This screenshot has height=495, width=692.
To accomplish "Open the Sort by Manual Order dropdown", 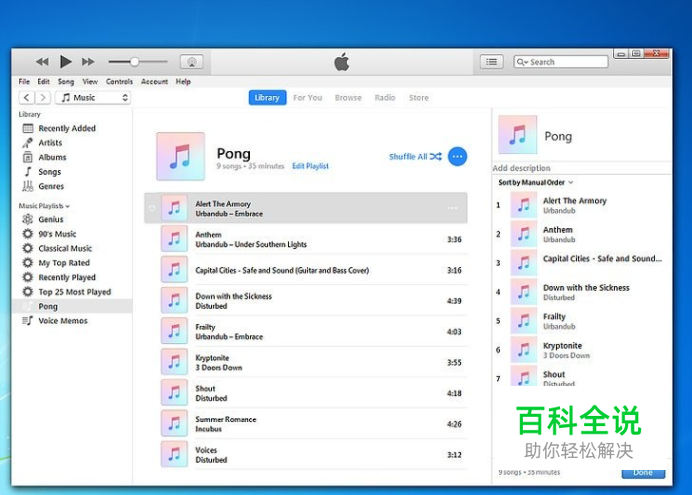I will coord(535,183).
